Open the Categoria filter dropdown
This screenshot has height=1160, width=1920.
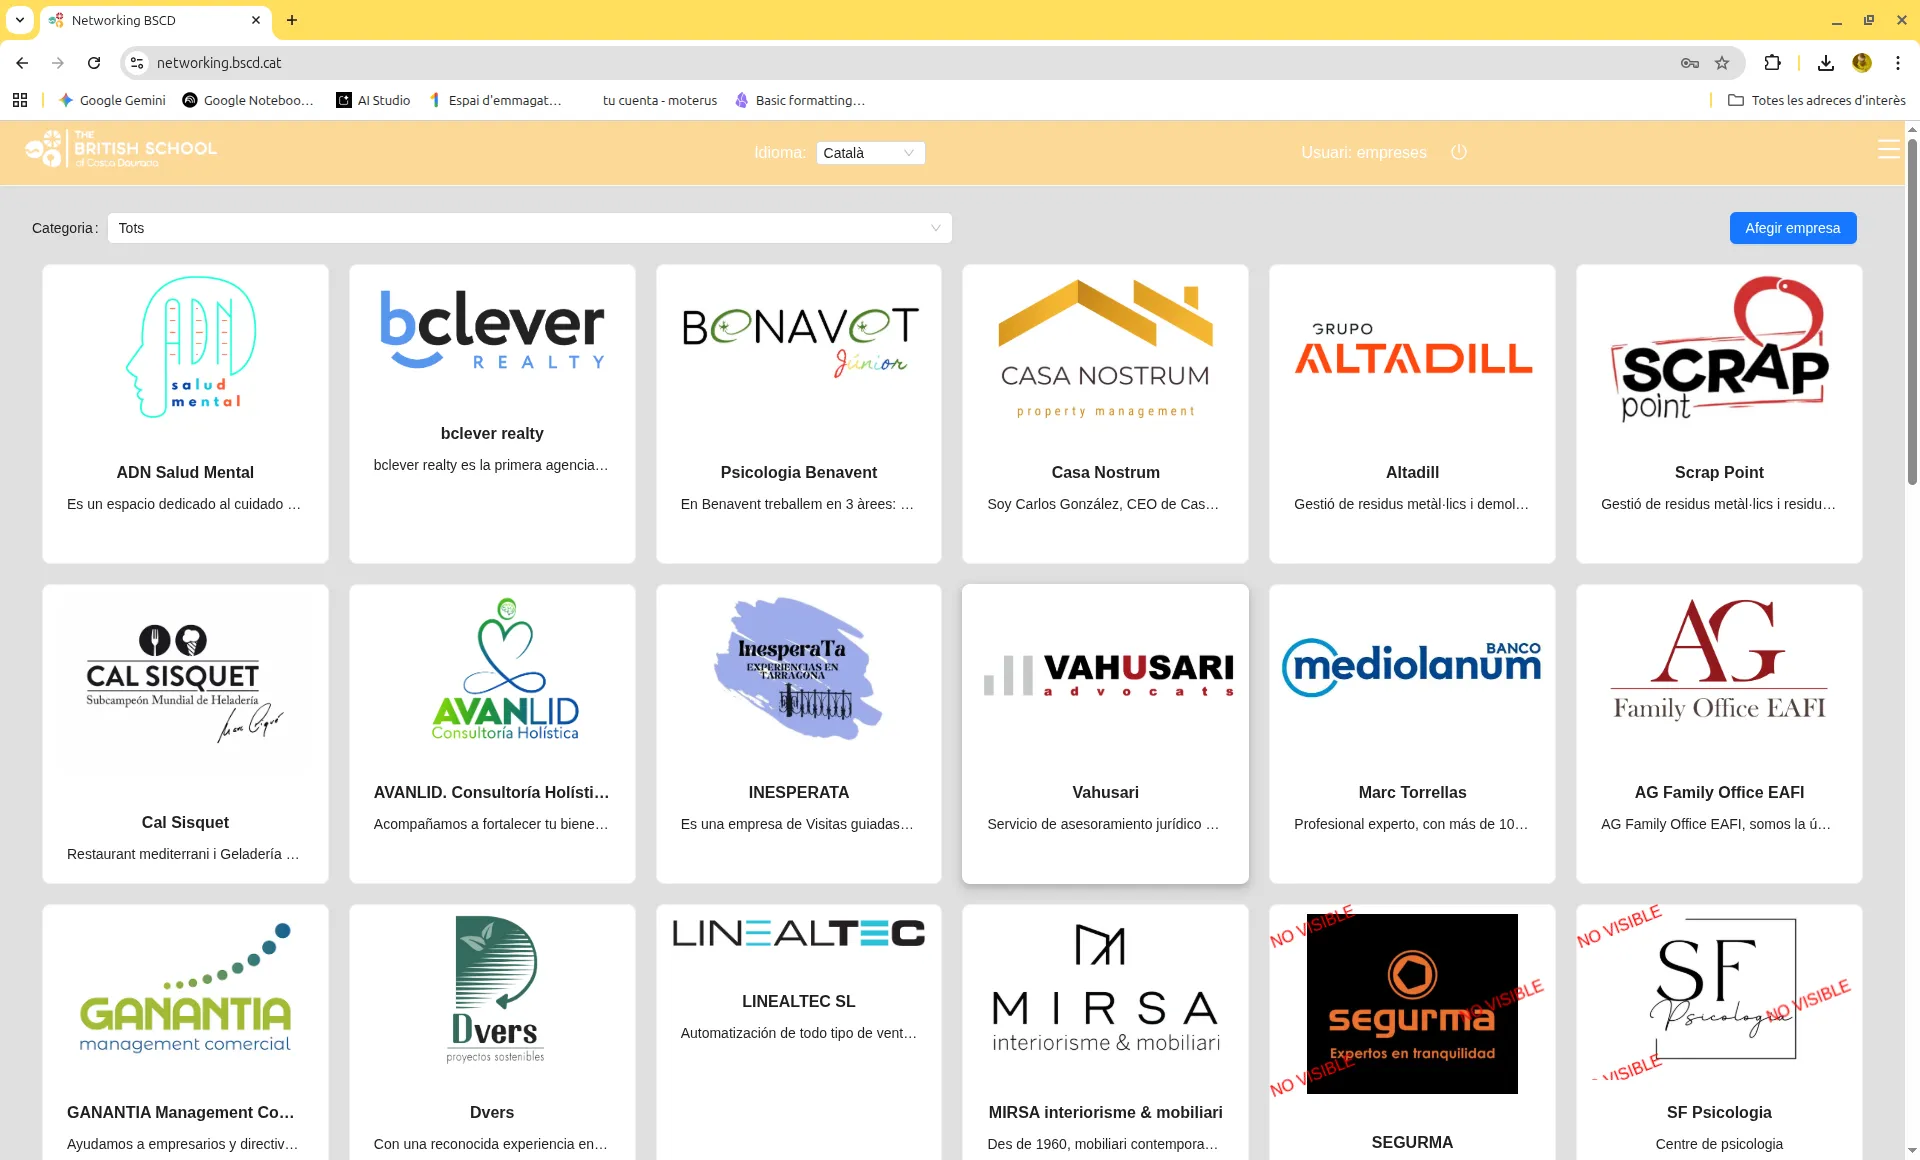(529, 228)
